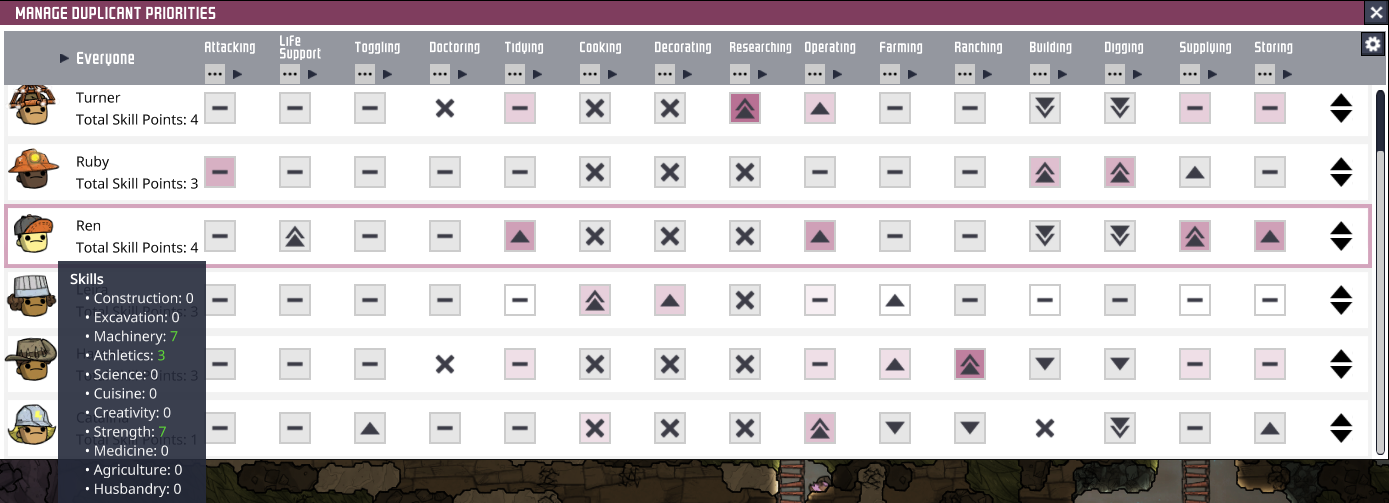
Task: Sort by the Farming column header
Action: (900, 47)
